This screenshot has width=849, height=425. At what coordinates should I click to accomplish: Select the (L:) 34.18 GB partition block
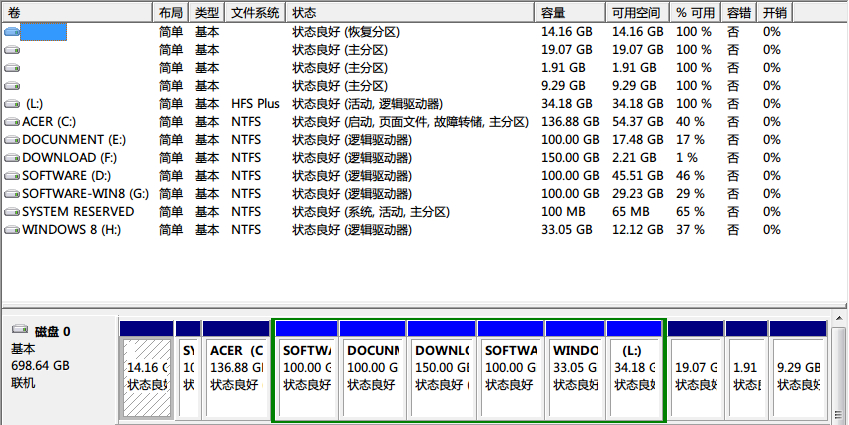(x=634, y=370)
